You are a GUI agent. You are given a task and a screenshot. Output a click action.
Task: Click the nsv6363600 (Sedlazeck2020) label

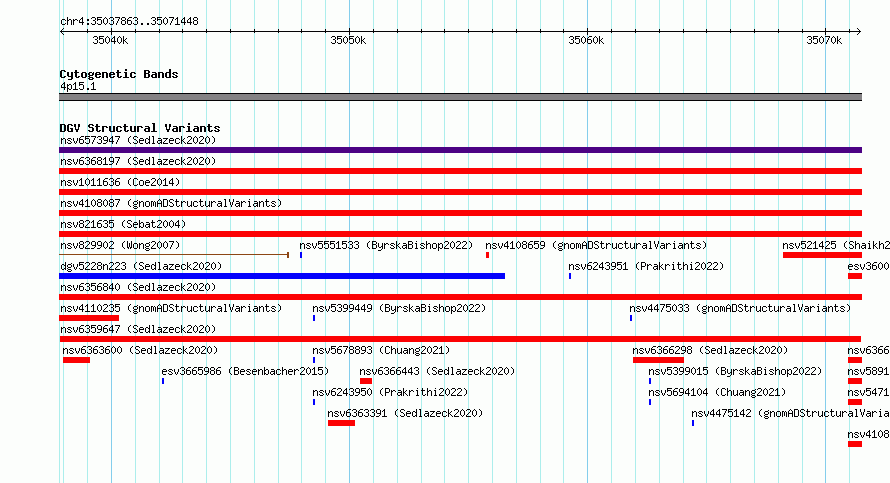(x=140, y=350)
